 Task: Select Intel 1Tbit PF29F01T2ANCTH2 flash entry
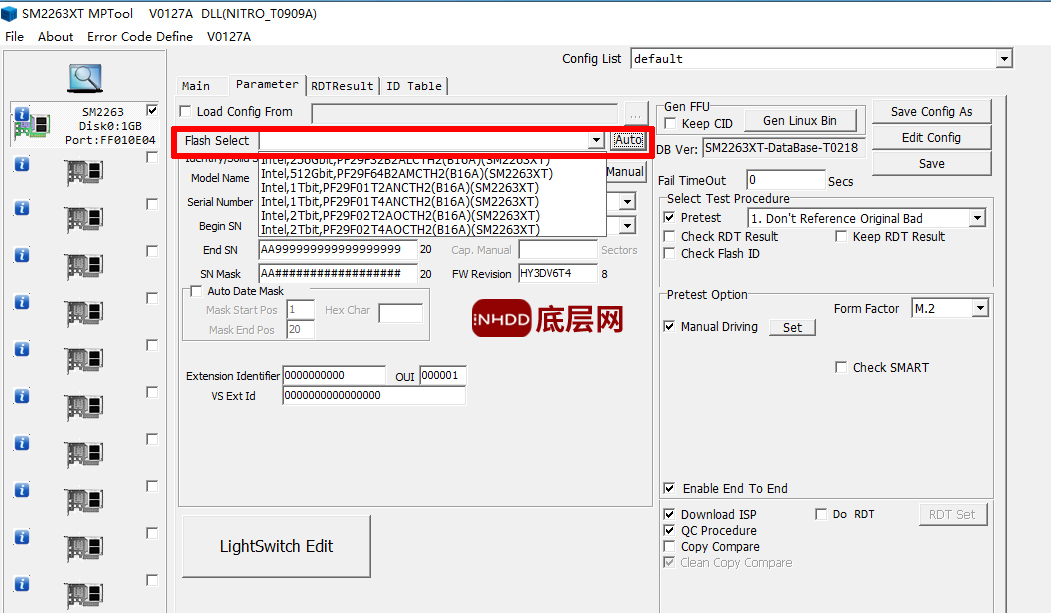coord(399,188)
